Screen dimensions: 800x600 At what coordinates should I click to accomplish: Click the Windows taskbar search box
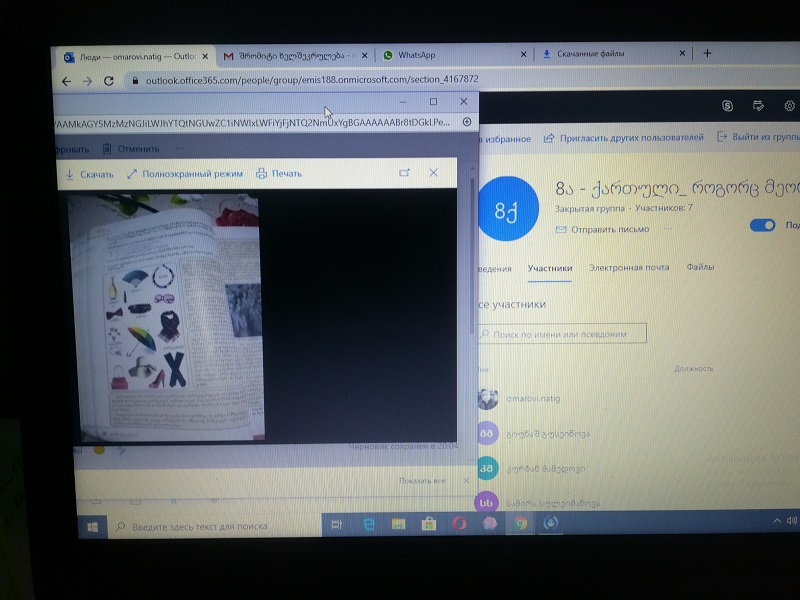214,526
